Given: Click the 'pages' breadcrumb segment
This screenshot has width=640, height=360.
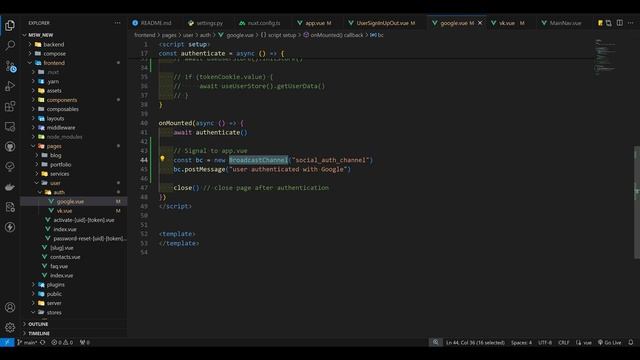Looking at the screenshot, I should [169, 35].
